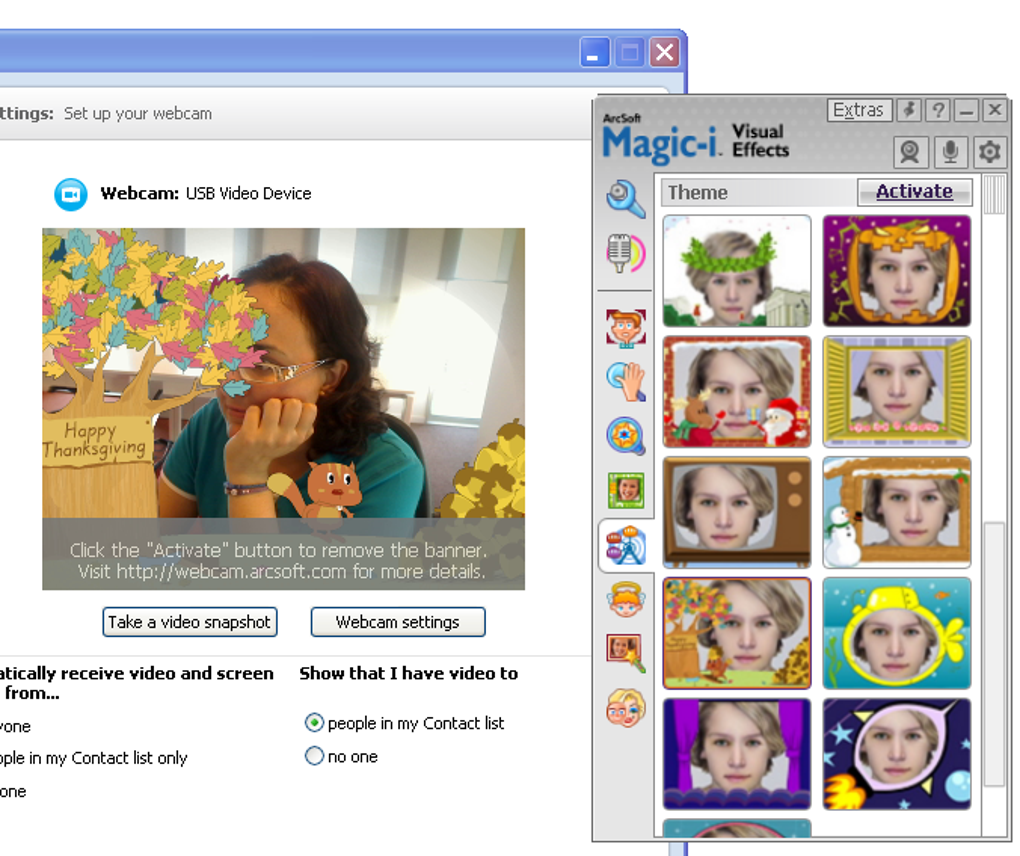Select the green photo frame sidebar icon
Screen dimensions: 1020x856
pyautogui.click(x=626, y=490)
